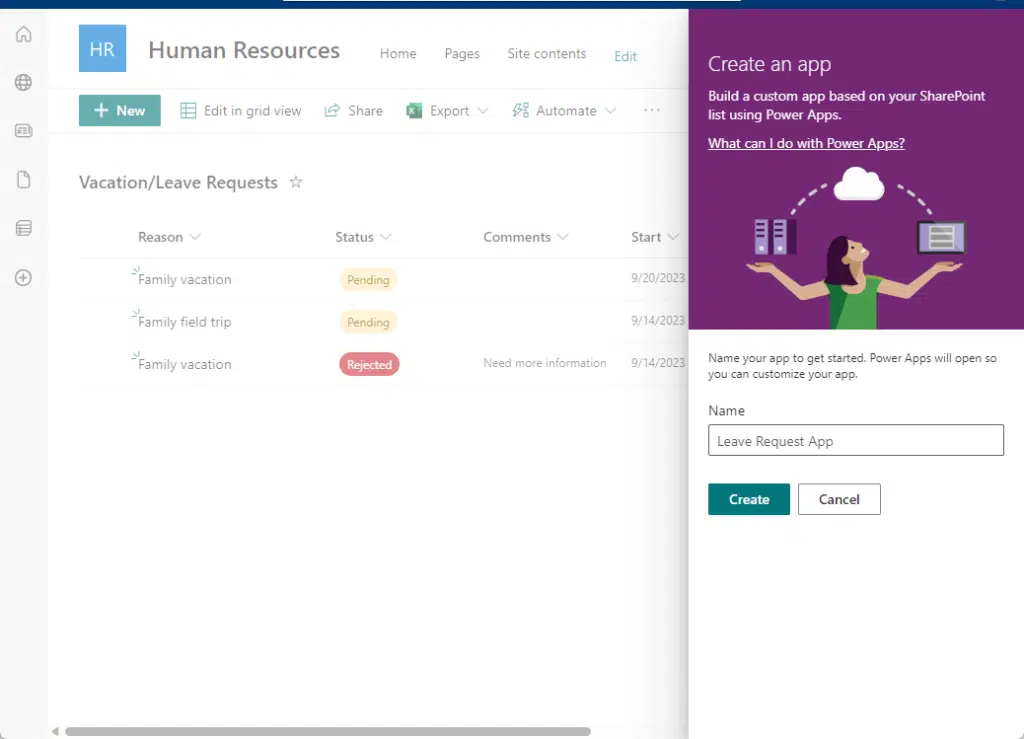Open the Comments column header menu
Image resolution: width=1024 pixels, height=739 pixels.
pyautogui.click(x=526, y=237)
